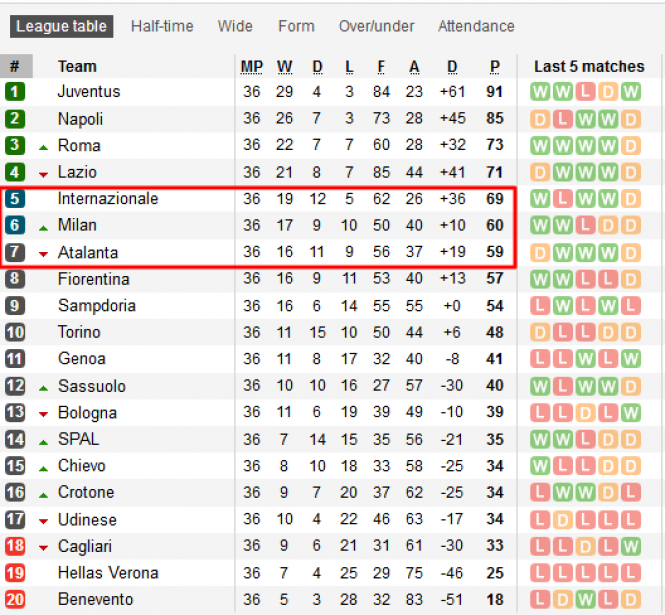Screen dimensions: 665x615
Task: Click the # rank column header
Action: pyautogui.click(x=16, y=66)
